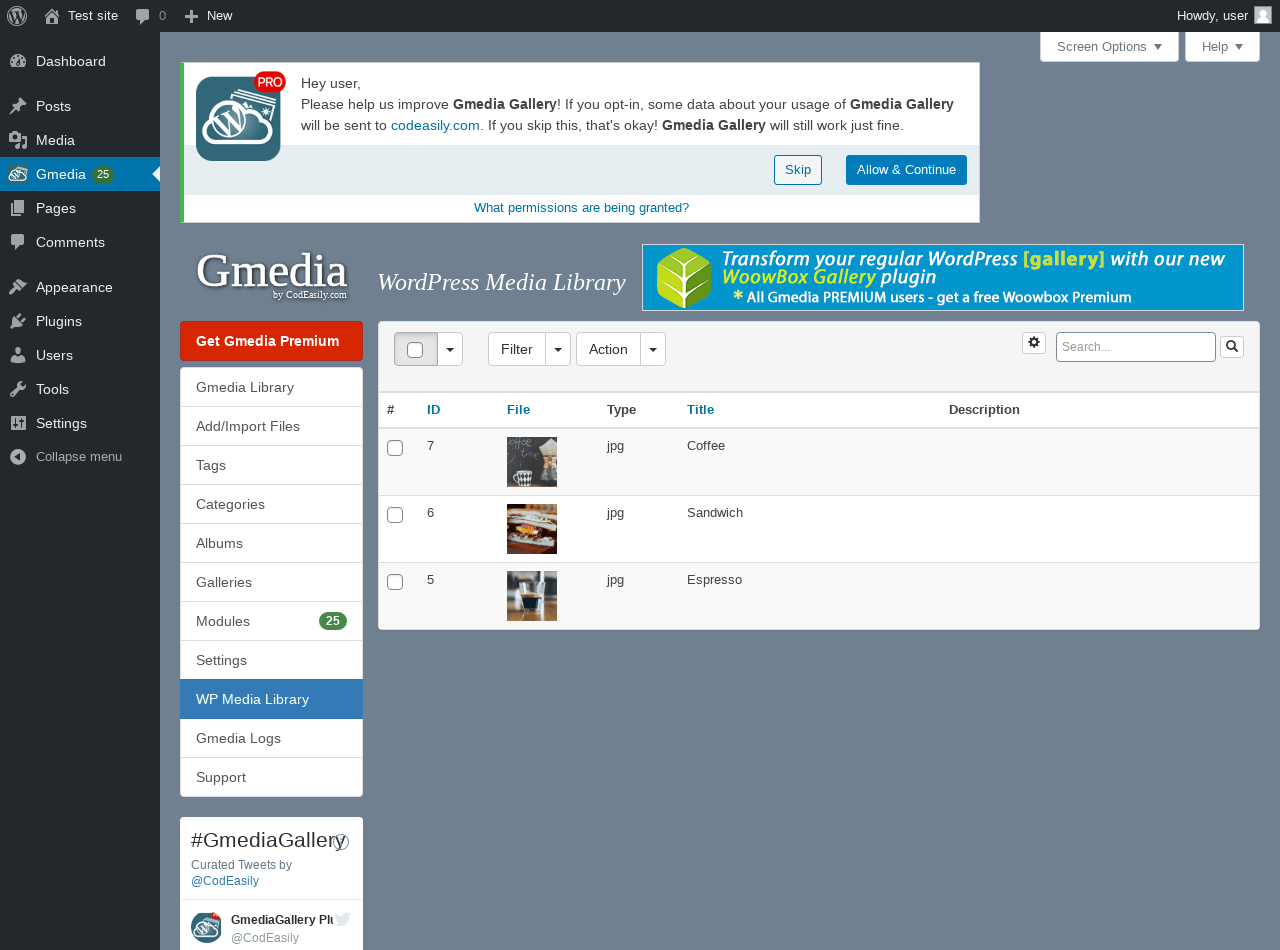Viewport: 1280px width, 950px height.
Task: Check the Sandwich row checkbox
Action: click(395, 515)
